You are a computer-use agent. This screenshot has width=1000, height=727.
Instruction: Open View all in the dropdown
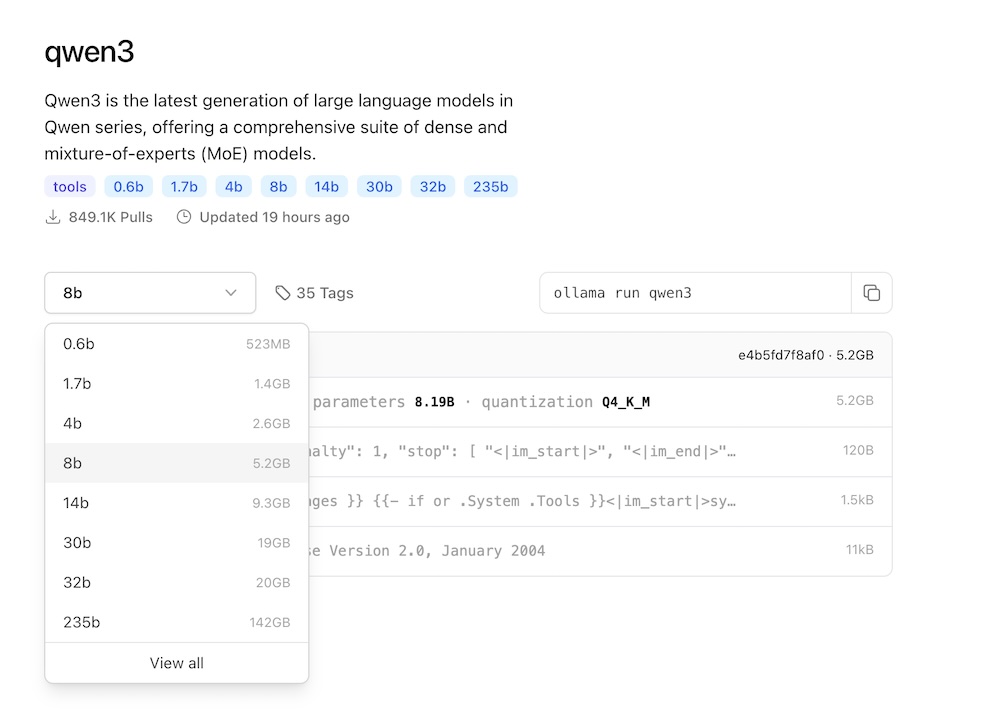coord(177,663)
